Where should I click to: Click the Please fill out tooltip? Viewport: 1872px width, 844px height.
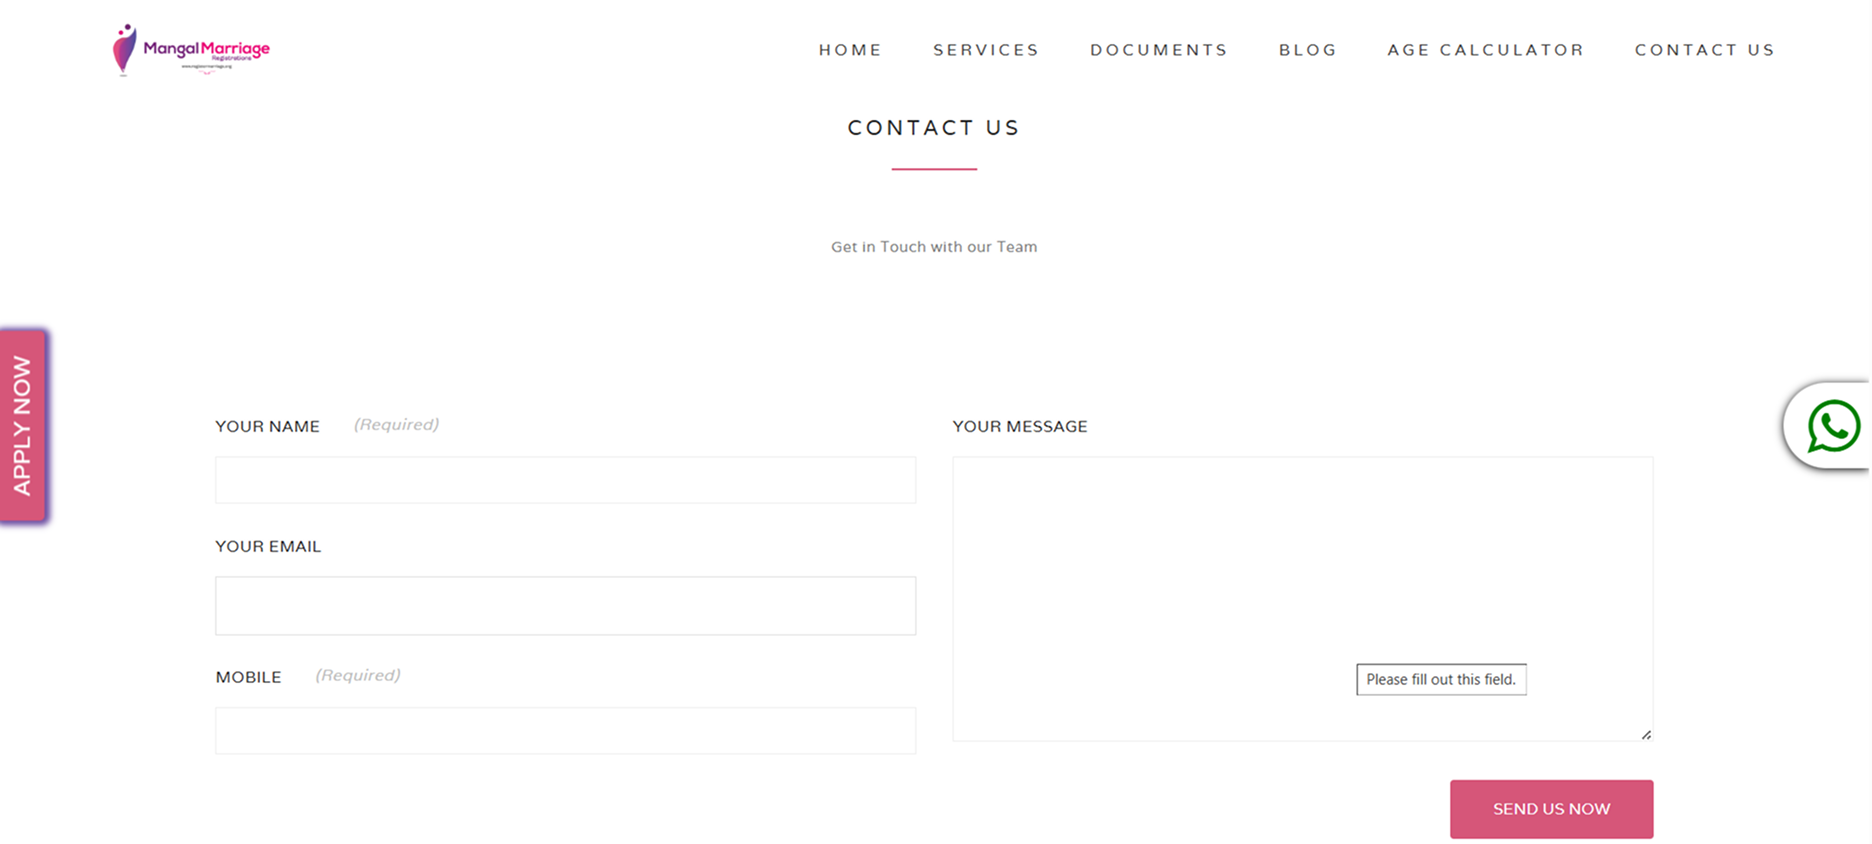[1441, 679]
